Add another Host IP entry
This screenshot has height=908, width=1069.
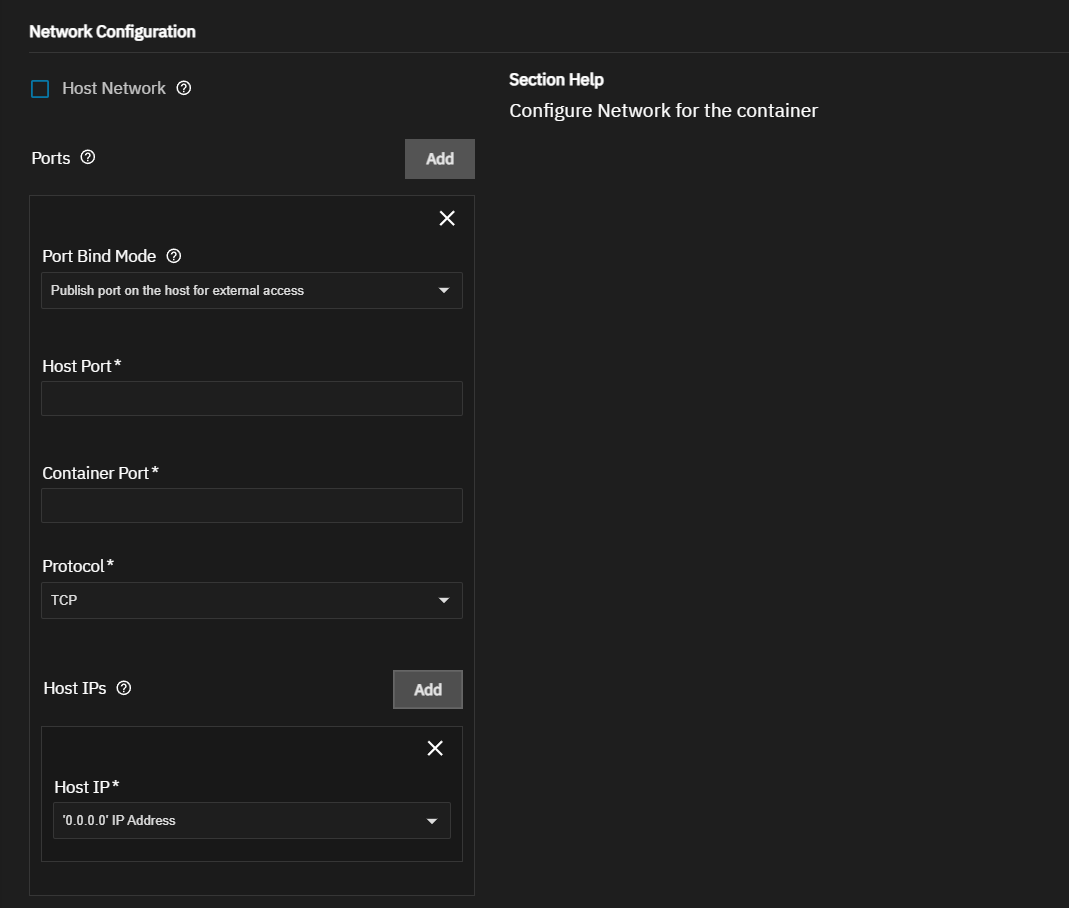(427, 689)
